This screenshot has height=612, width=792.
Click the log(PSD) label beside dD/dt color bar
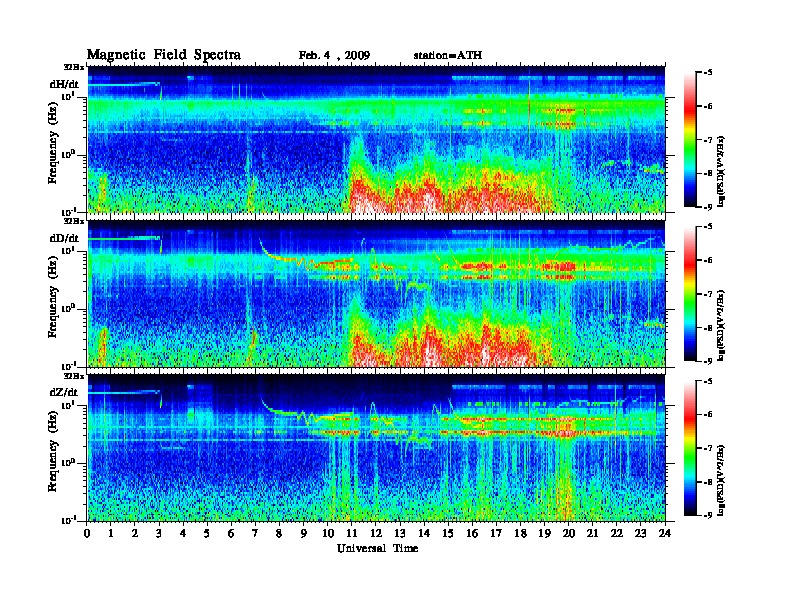(722, 325)
